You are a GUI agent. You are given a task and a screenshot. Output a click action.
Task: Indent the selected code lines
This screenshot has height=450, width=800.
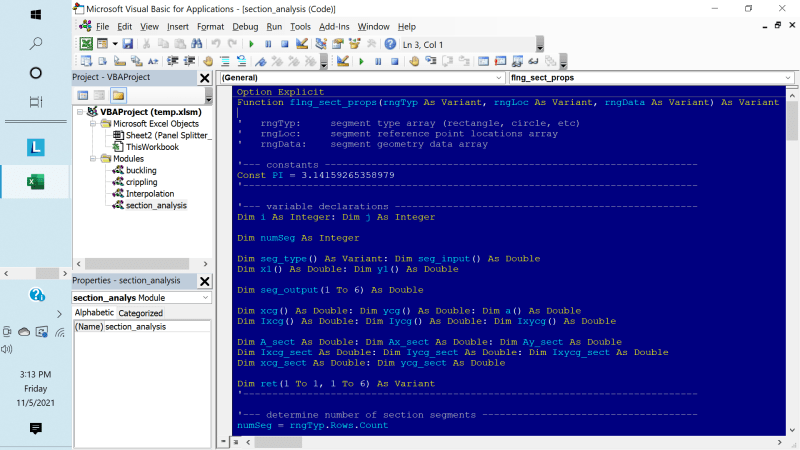tap(172, 61)
